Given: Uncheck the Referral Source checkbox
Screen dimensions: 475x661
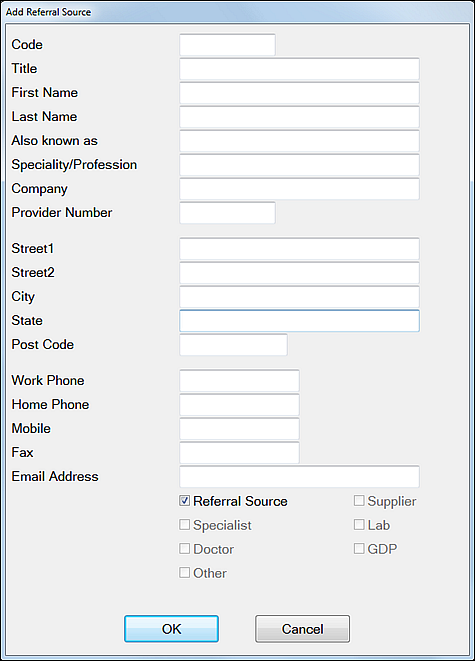Looking at the screenshot, I should point(185,501).
